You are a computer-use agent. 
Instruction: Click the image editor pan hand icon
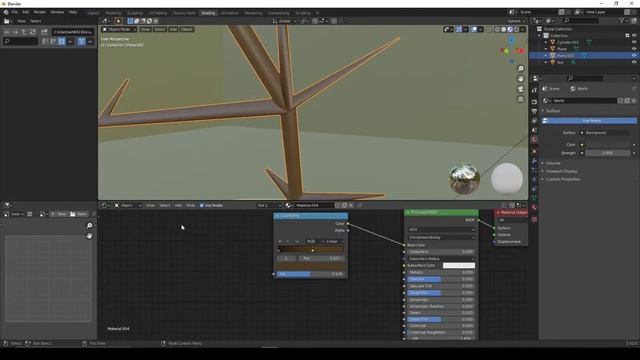(89, 236)
